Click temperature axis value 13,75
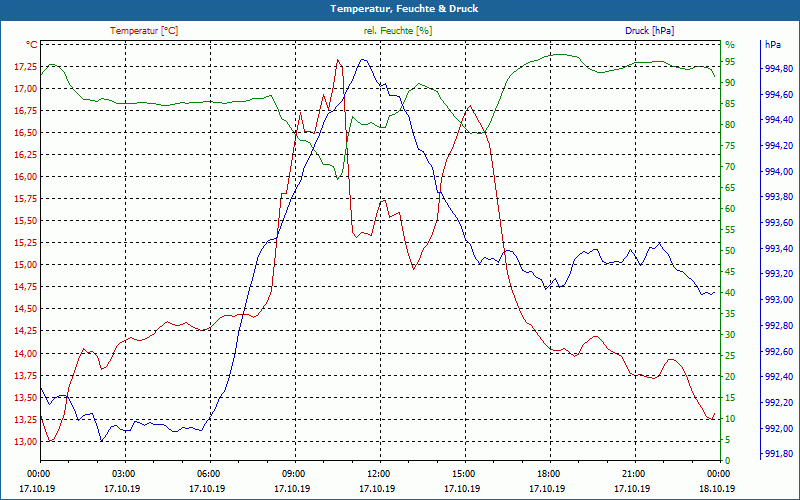Image resolution: width=800 pixels, height=500 pixels. tap(27, 376)
